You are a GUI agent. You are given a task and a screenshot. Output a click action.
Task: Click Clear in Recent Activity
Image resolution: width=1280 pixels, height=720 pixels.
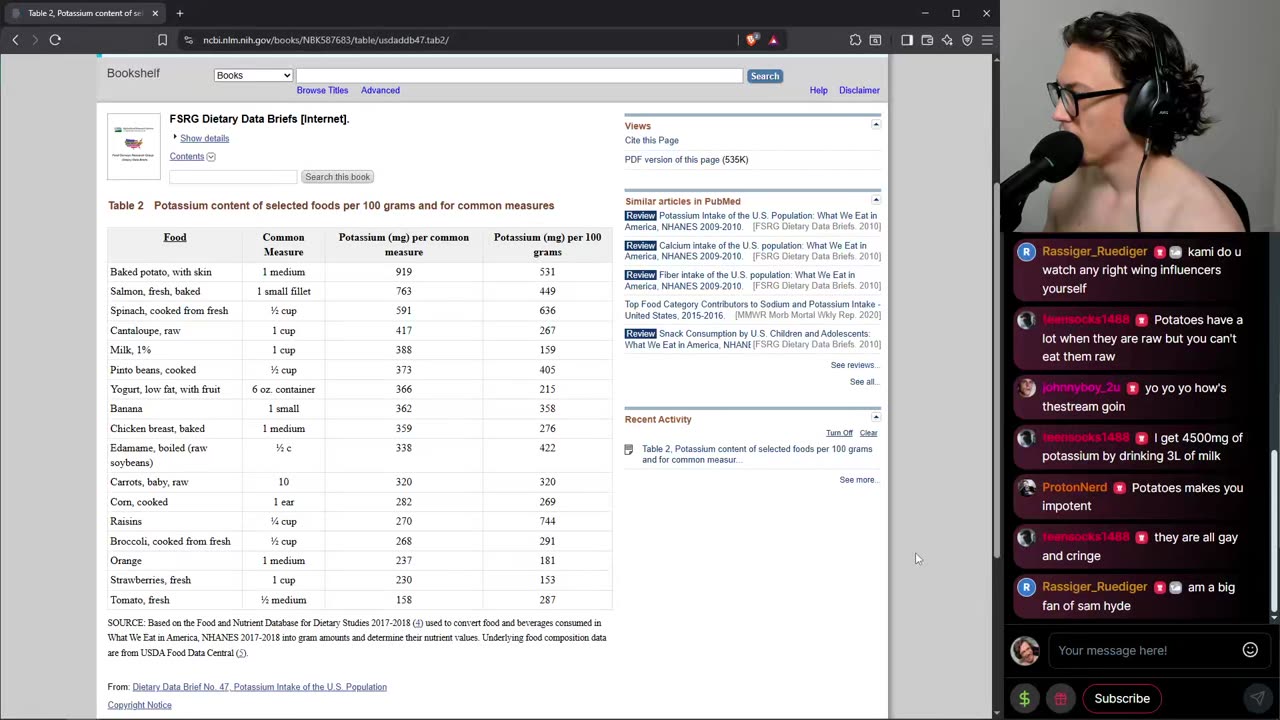[868, 433]
